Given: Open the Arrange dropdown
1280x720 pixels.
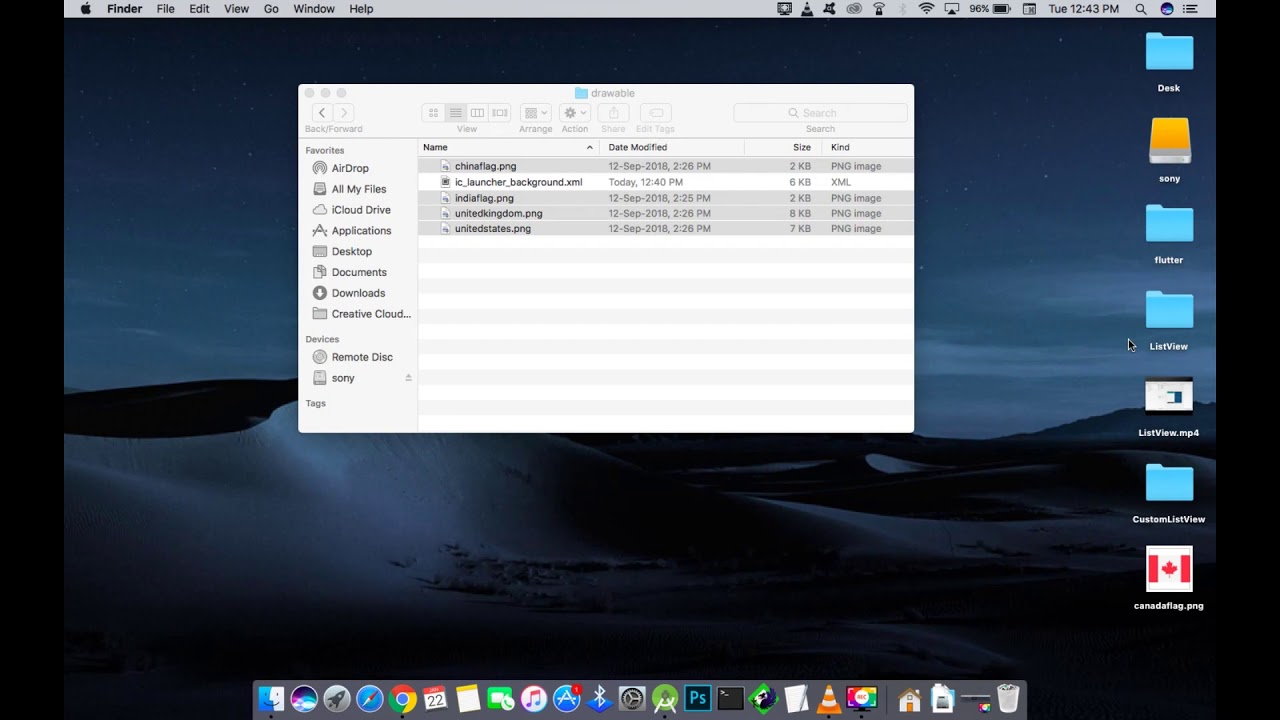Looking at the screenshot, I should pyautogui.click(x=535, y=113).
